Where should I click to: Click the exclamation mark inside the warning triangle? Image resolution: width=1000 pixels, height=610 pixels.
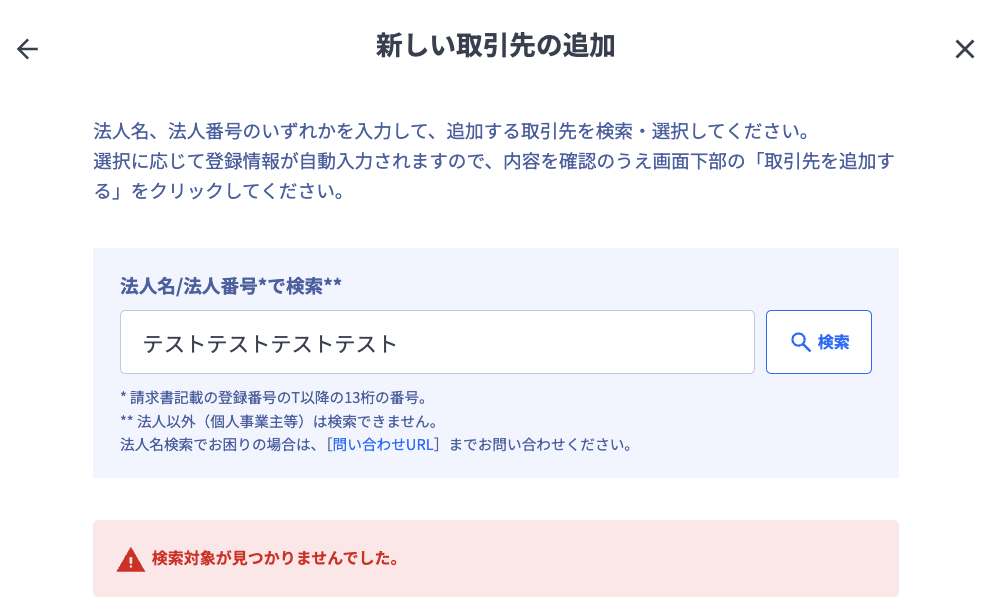[x=131, y=560]
